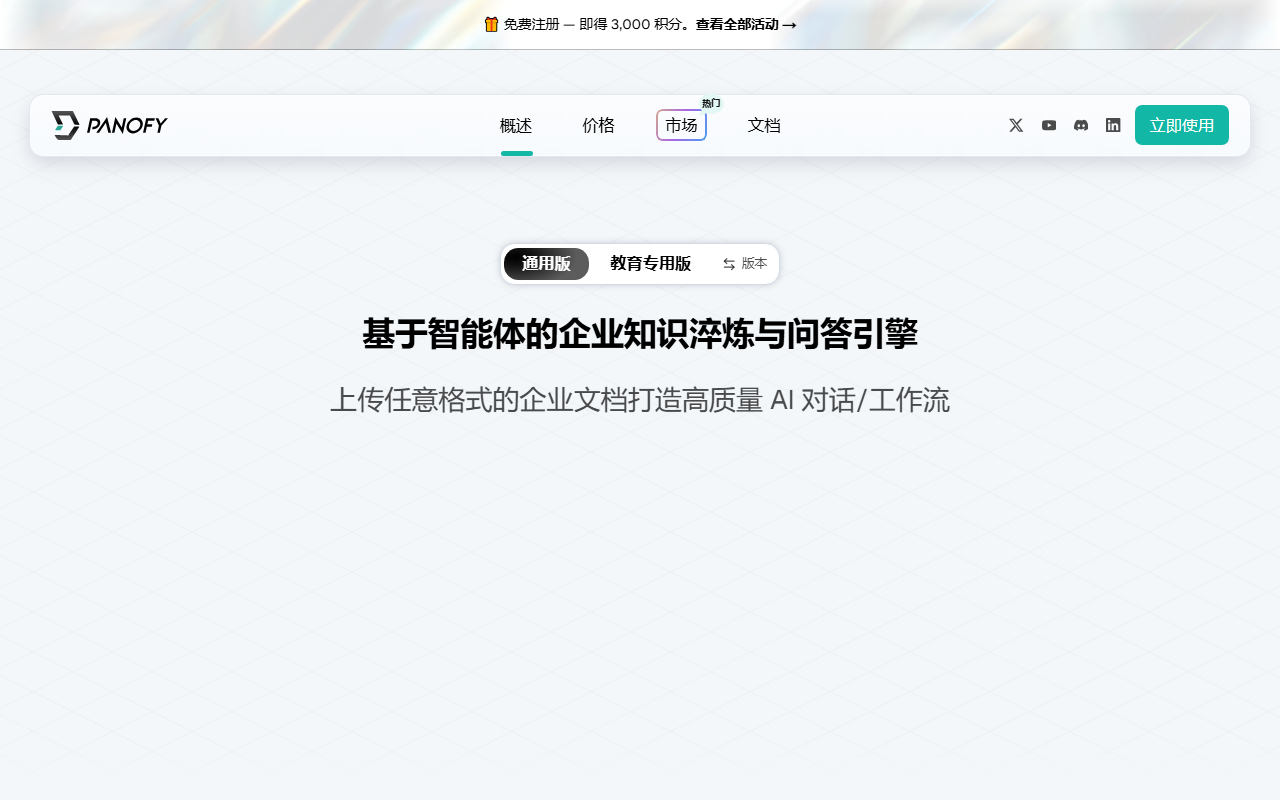Open the Discord community icon
Viewport: 1280px width, 800px height.
click(1081, 125)
